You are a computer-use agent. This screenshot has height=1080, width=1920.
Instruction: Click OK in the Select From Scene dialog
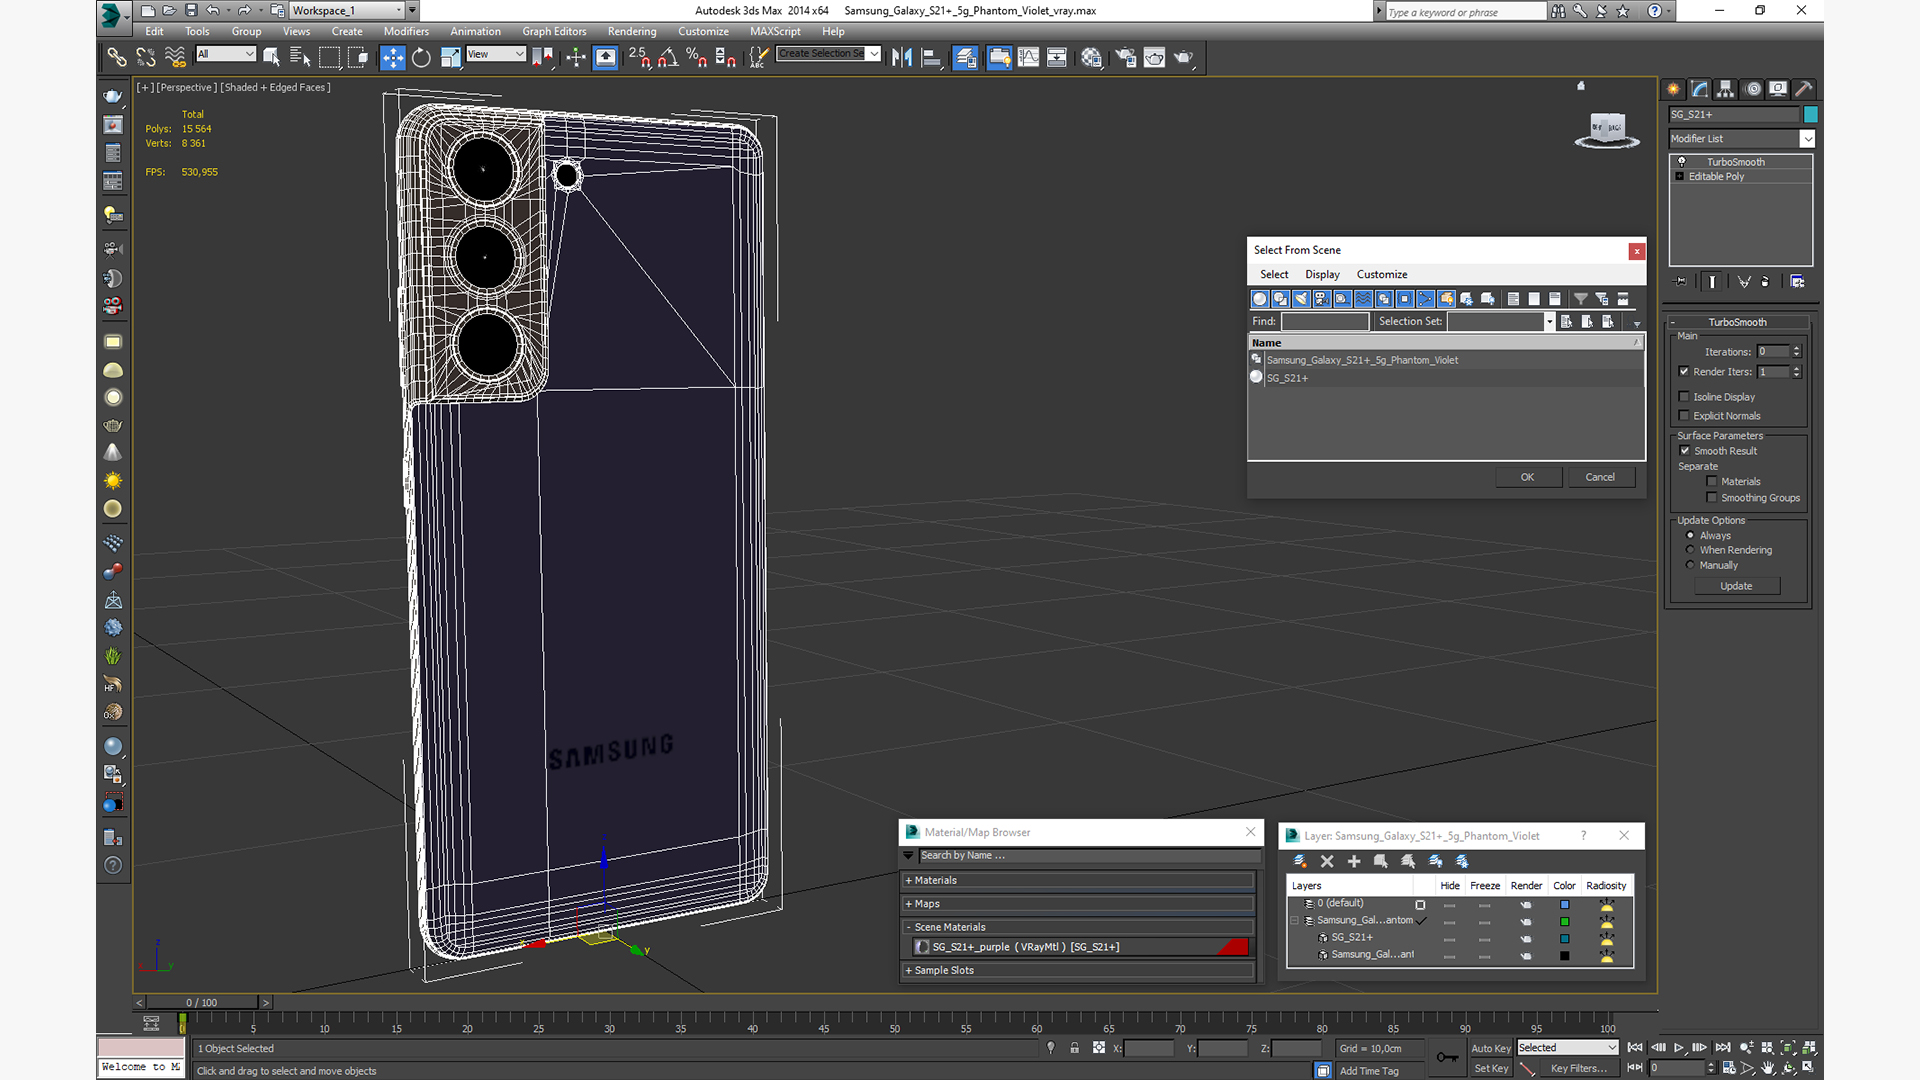coord(1527,477)
